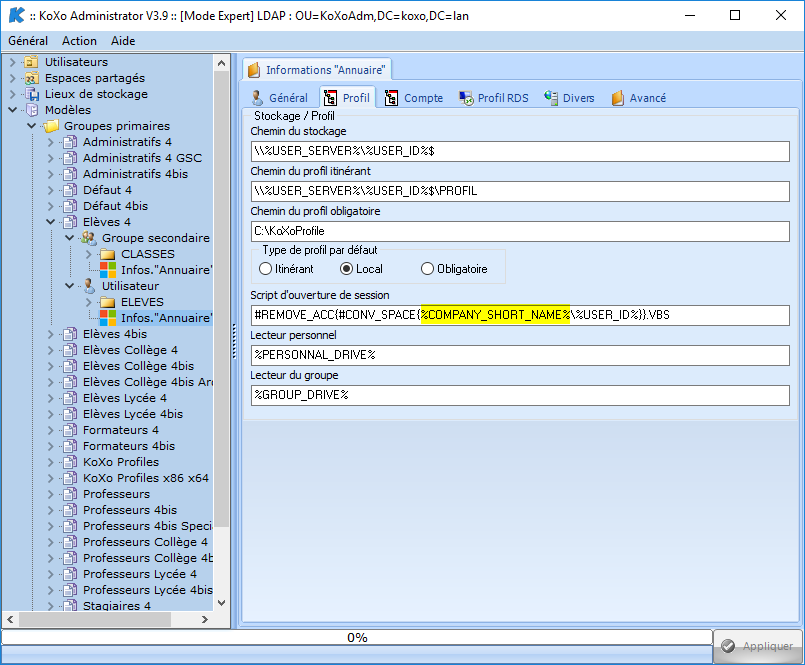Screen dimensions: 805x665
Task: Collapse the Groupe secondaire node
Action: (x=70, y=238)
